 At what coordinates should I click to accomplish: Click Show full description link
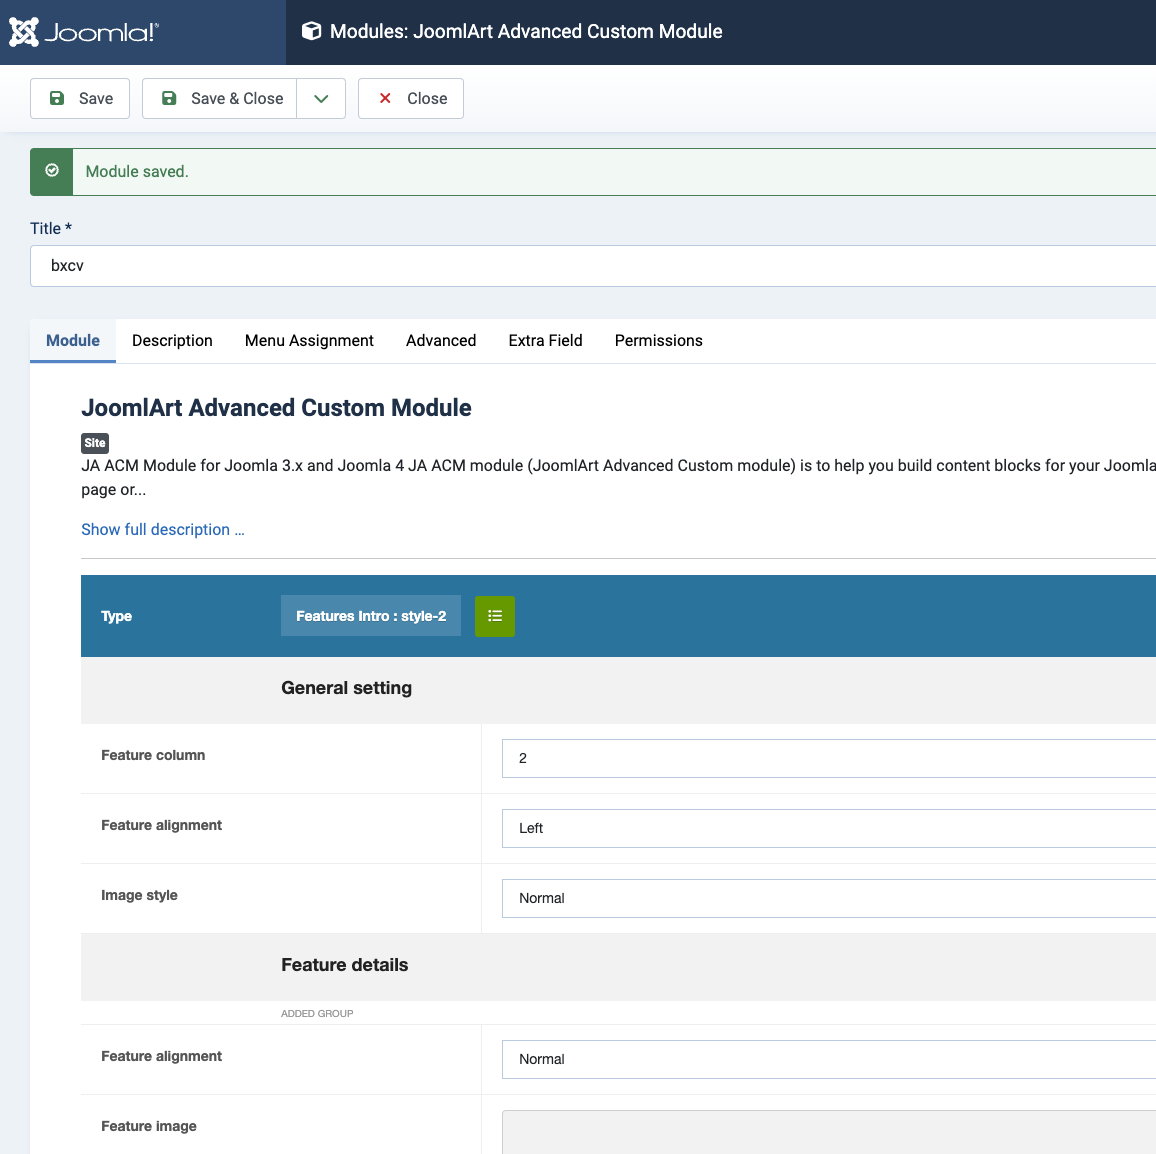pos(162,529)
